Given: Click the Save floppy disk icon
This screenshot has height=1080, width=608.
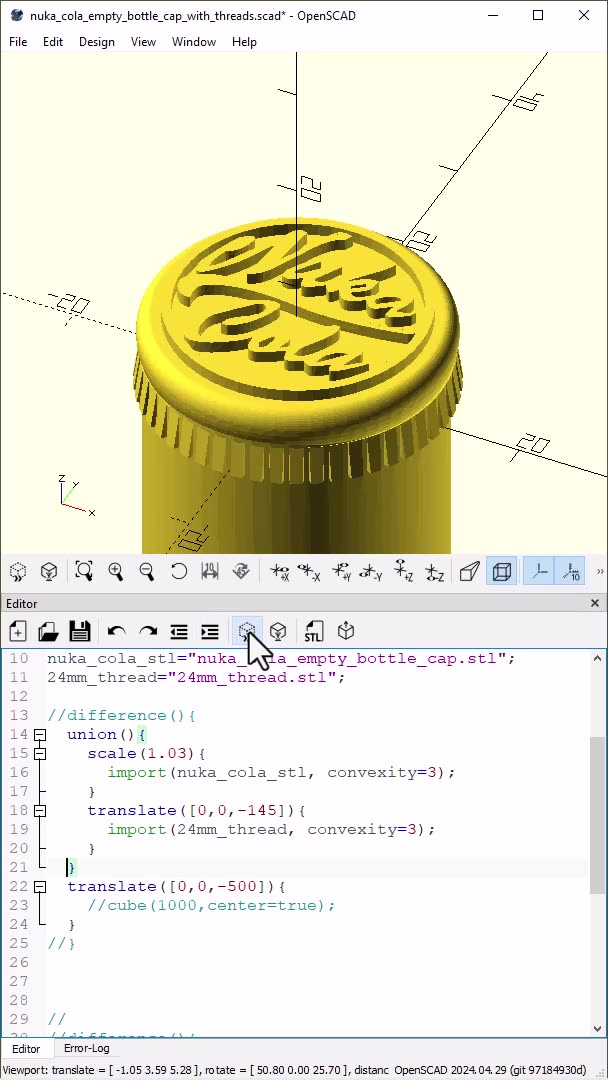Looking at the screenshot, I should point(80,631).
